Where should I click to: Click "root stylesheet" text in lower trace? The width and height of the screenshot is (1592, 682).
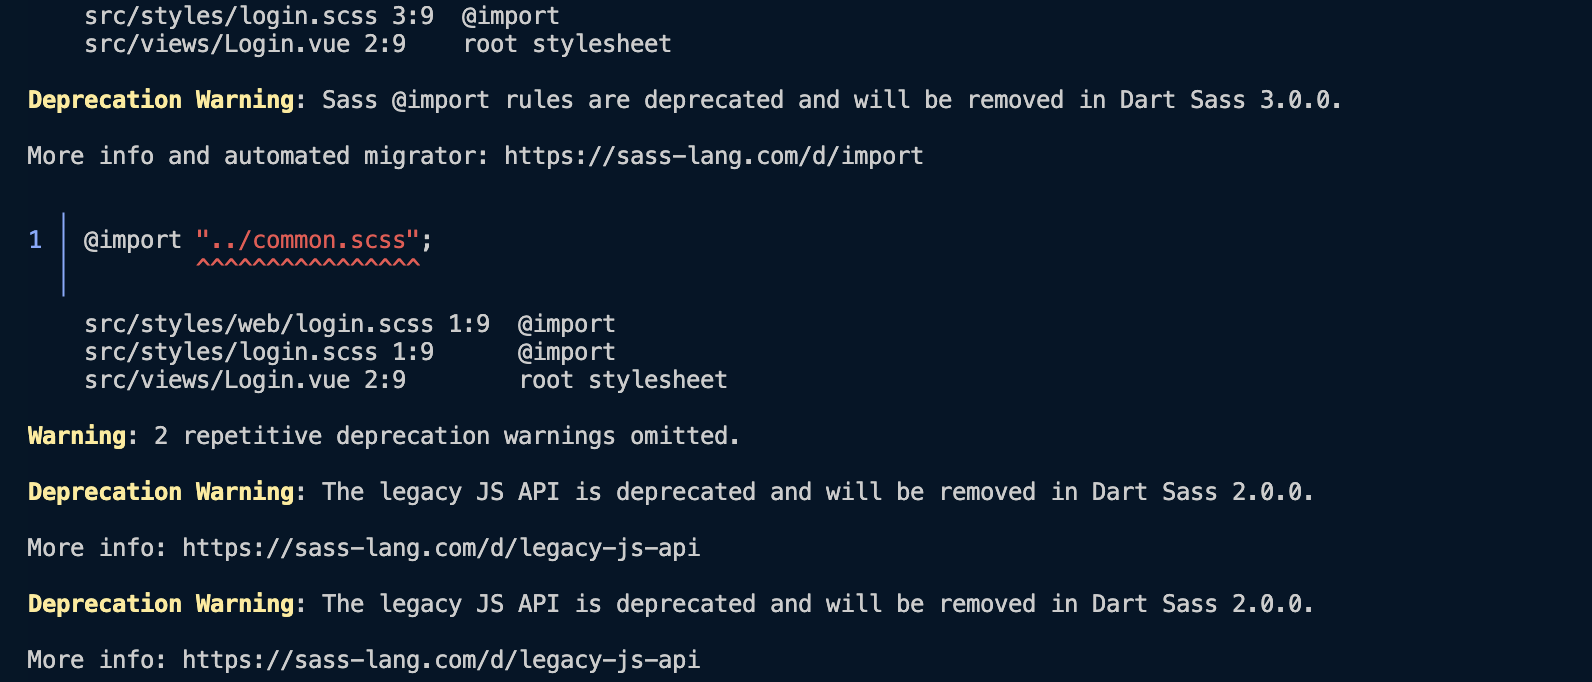[x=623, y=380]
